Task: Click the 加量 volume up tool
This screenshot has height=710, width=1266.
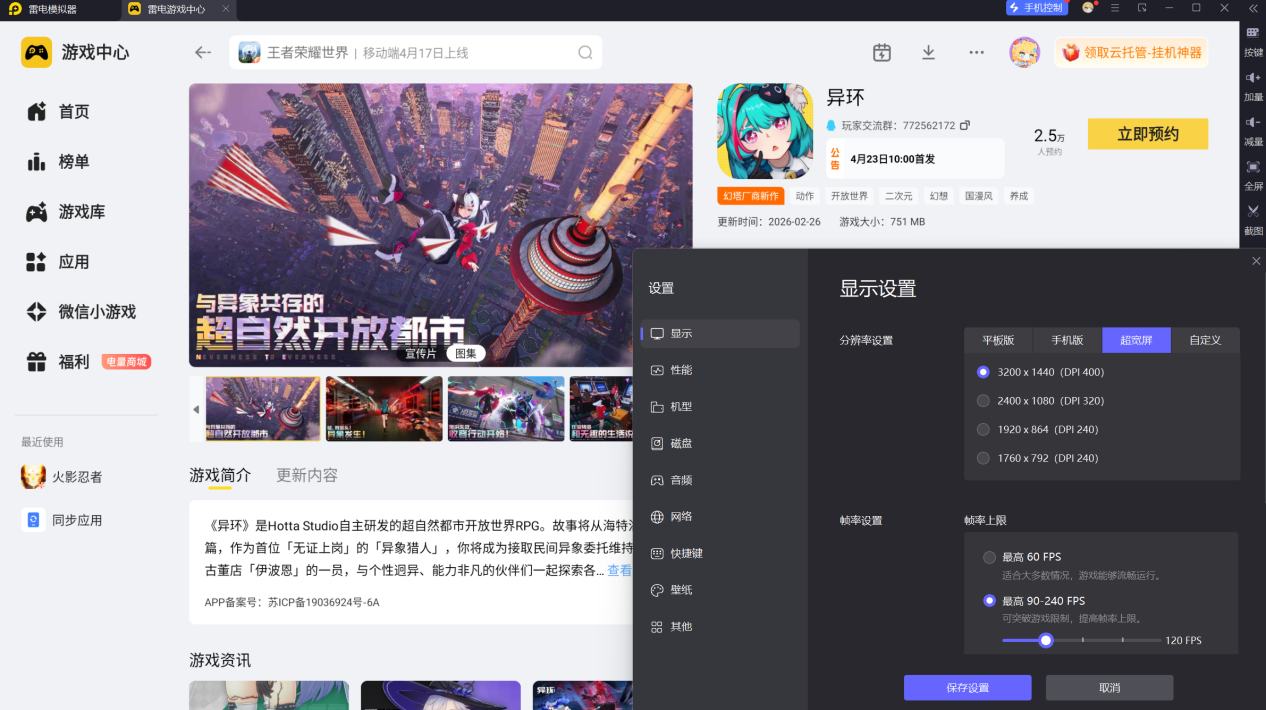Action: pyautogui.click(x=1253, y=86)
